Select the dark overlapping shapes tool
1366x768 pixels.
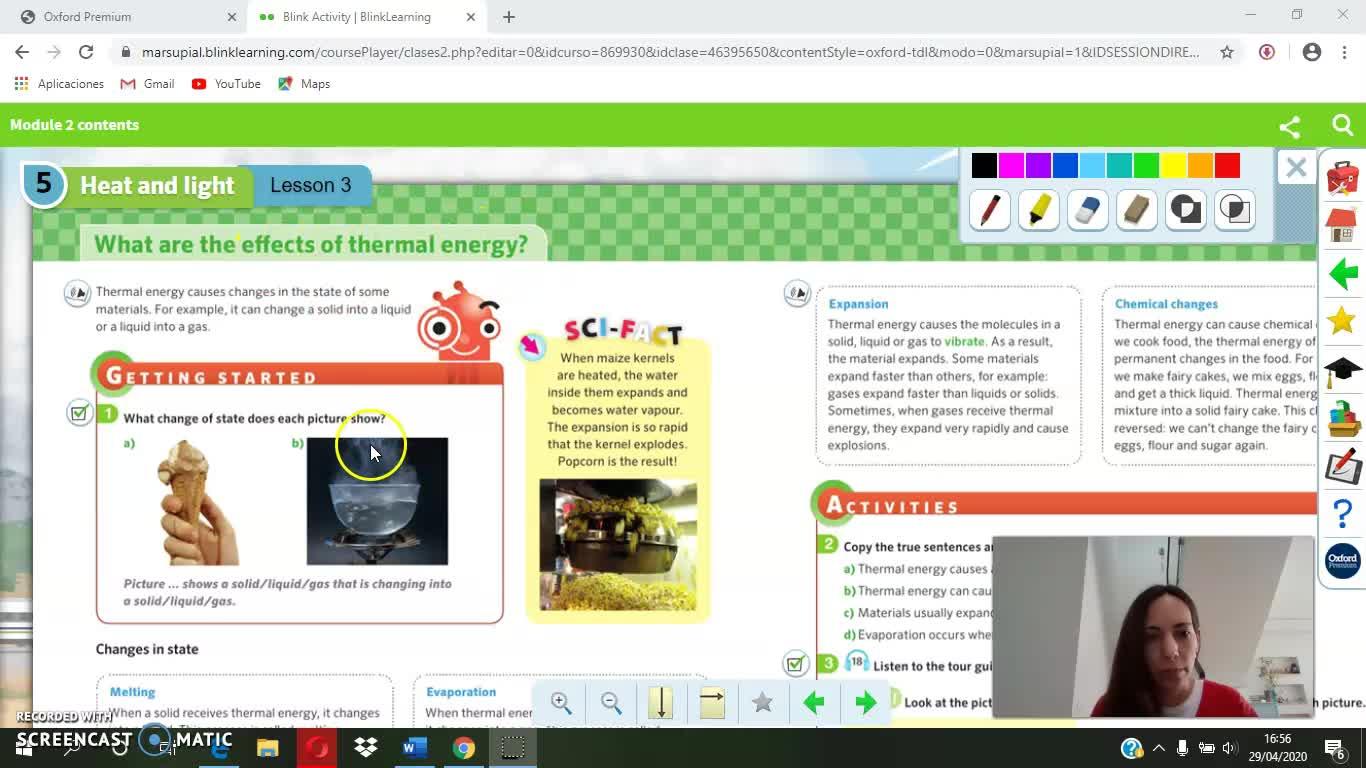point(1185,210)
